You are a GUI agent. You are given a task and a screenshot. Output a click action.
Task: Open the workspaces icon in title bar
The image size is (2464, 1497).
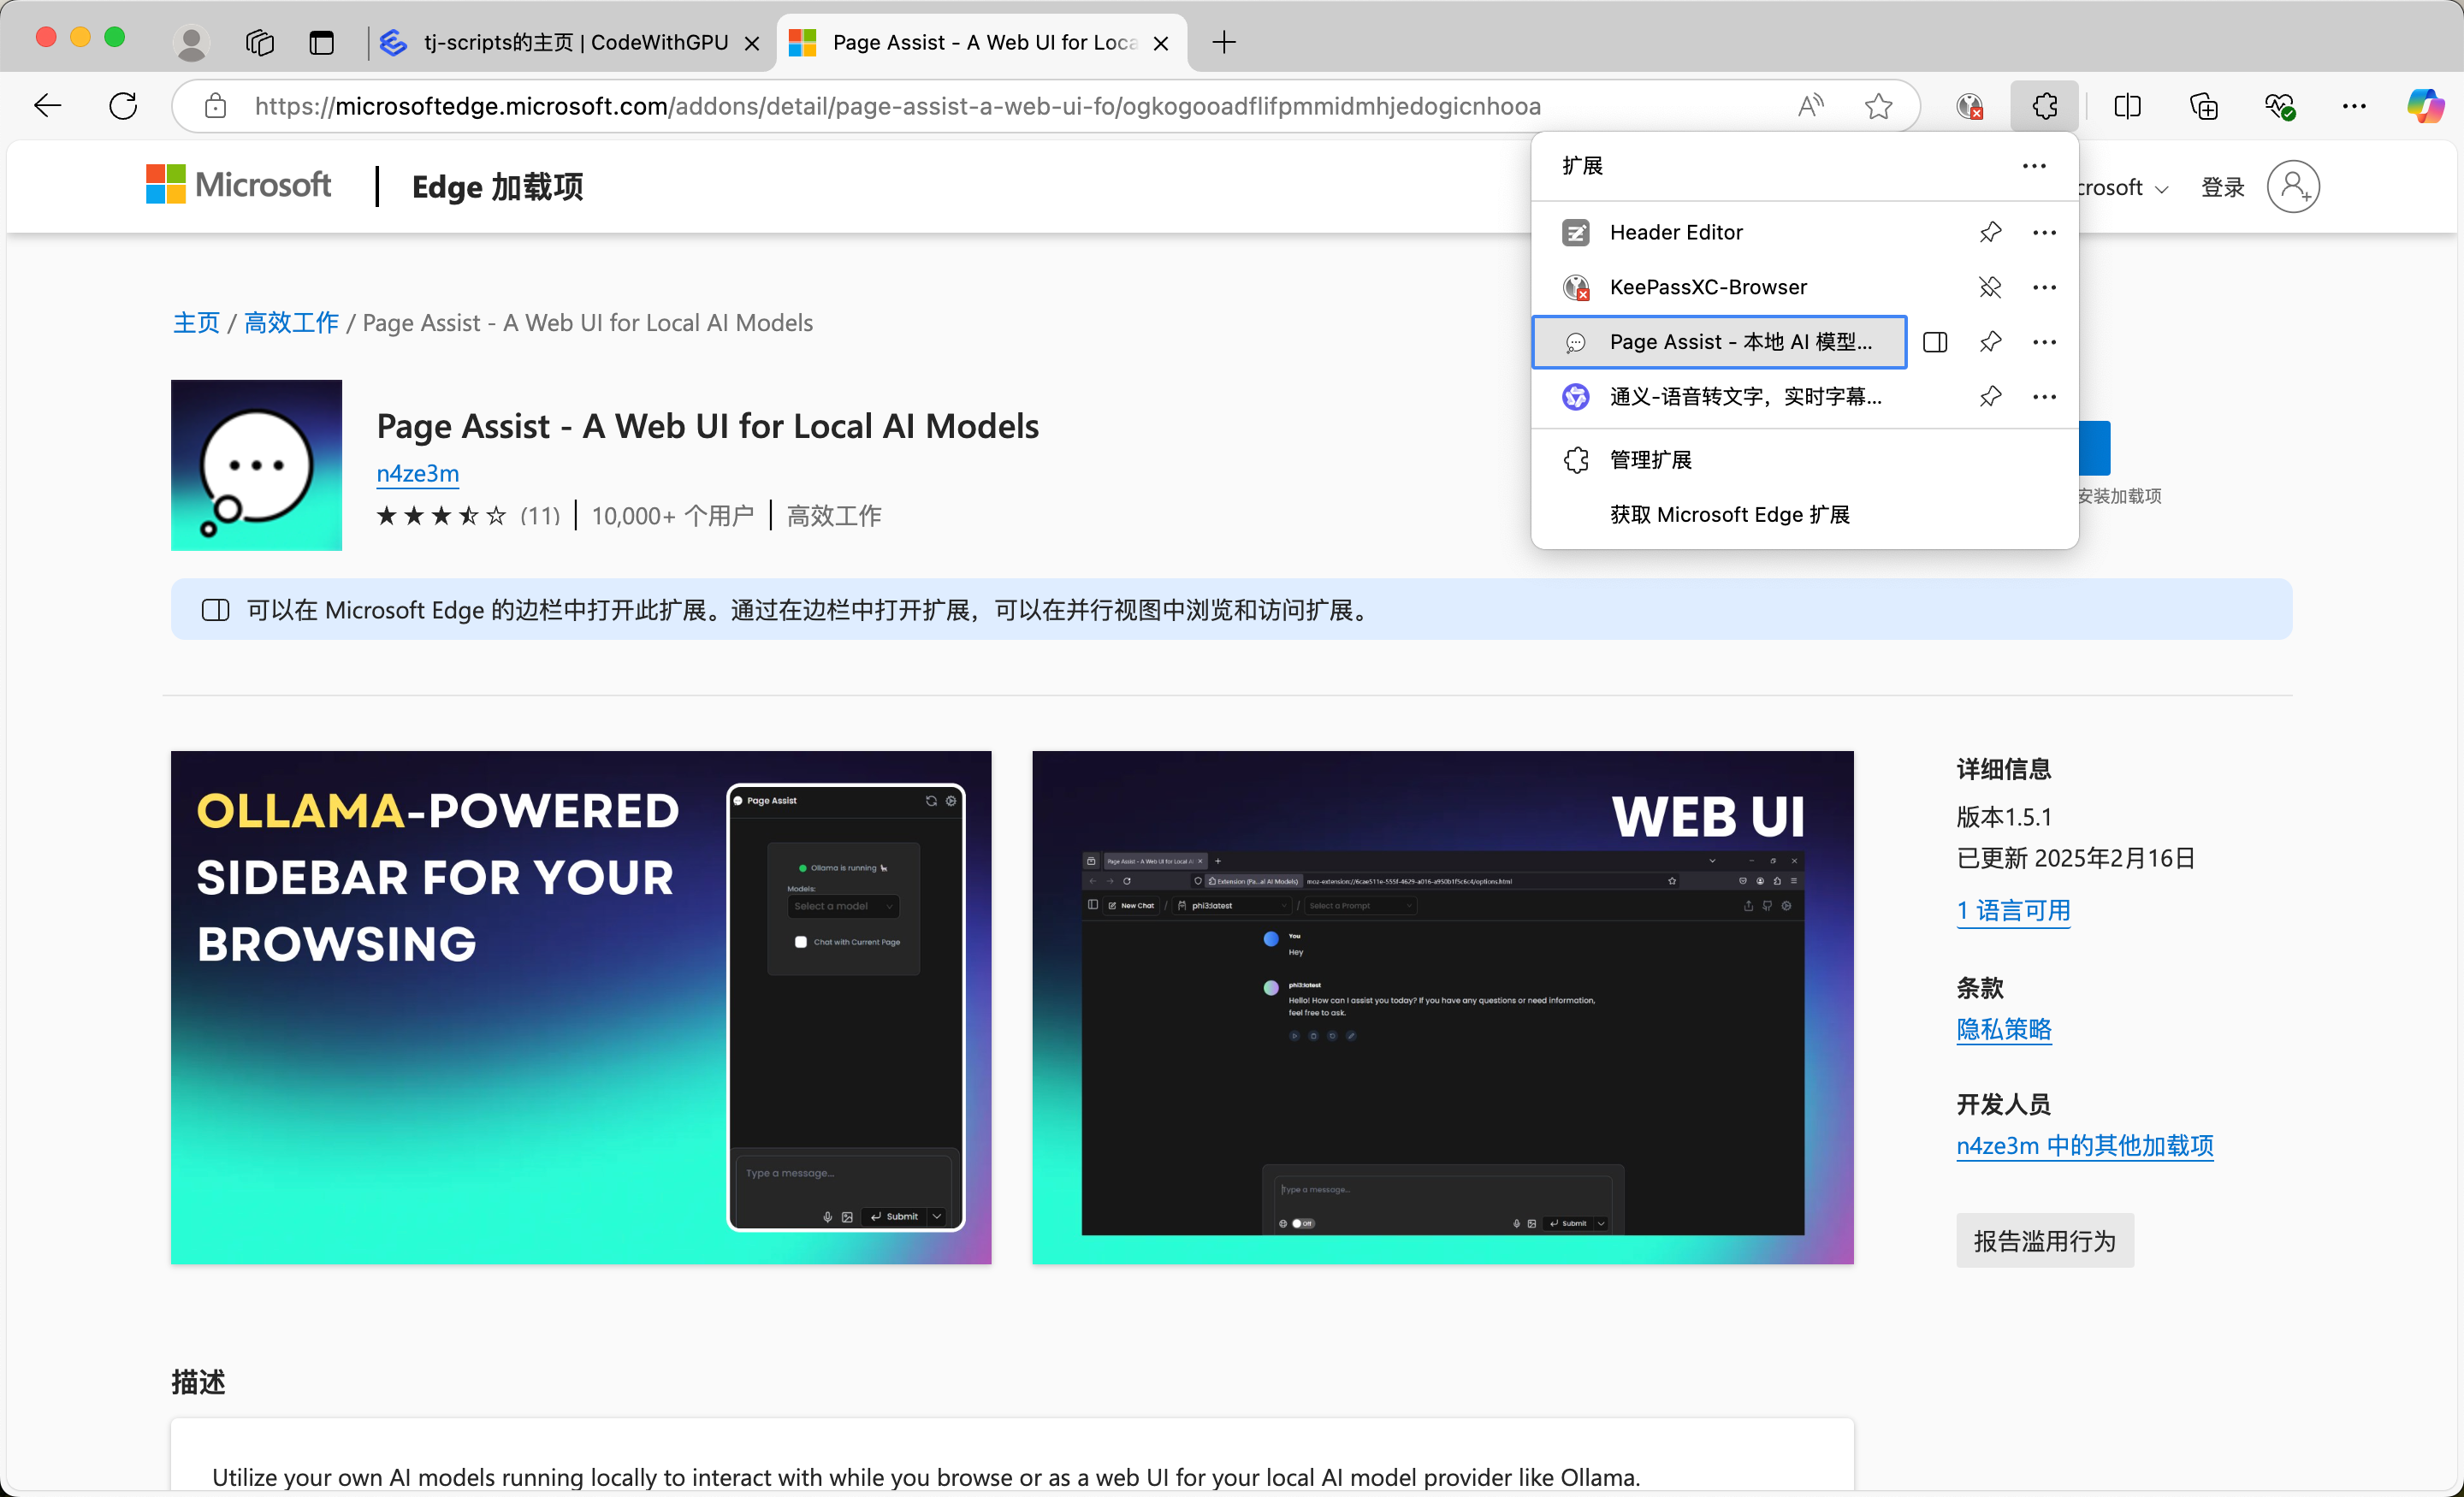(260, 43)
